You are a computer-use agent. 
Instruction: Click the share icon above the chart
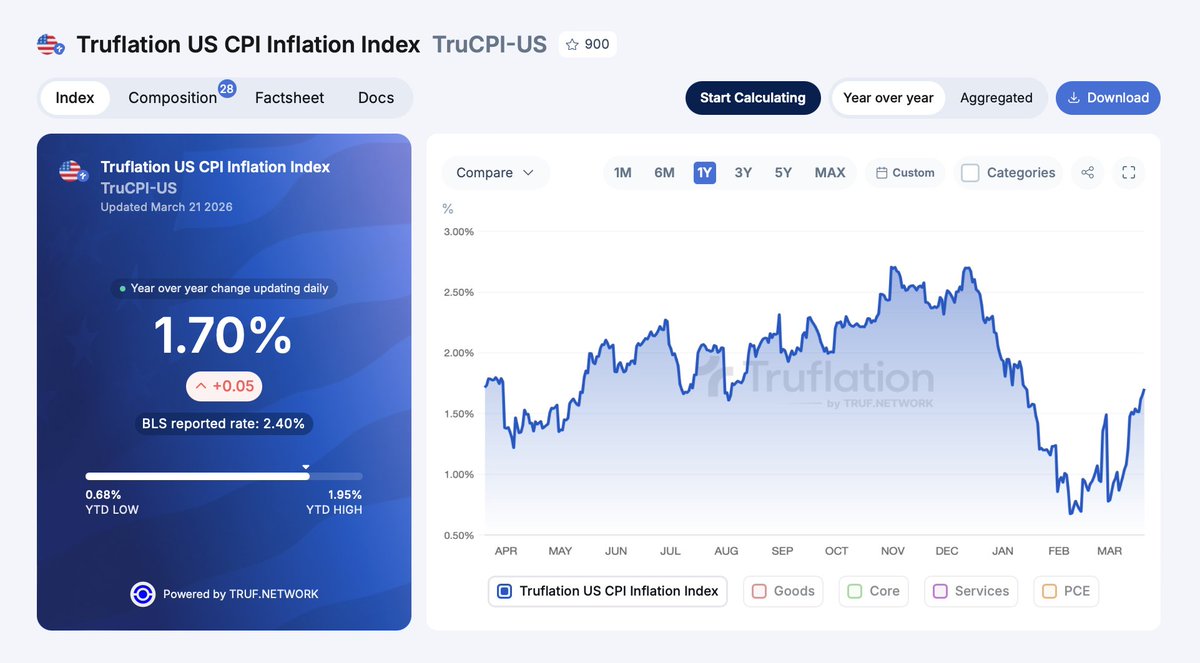pyautogui.click(x=1087, y=173)
